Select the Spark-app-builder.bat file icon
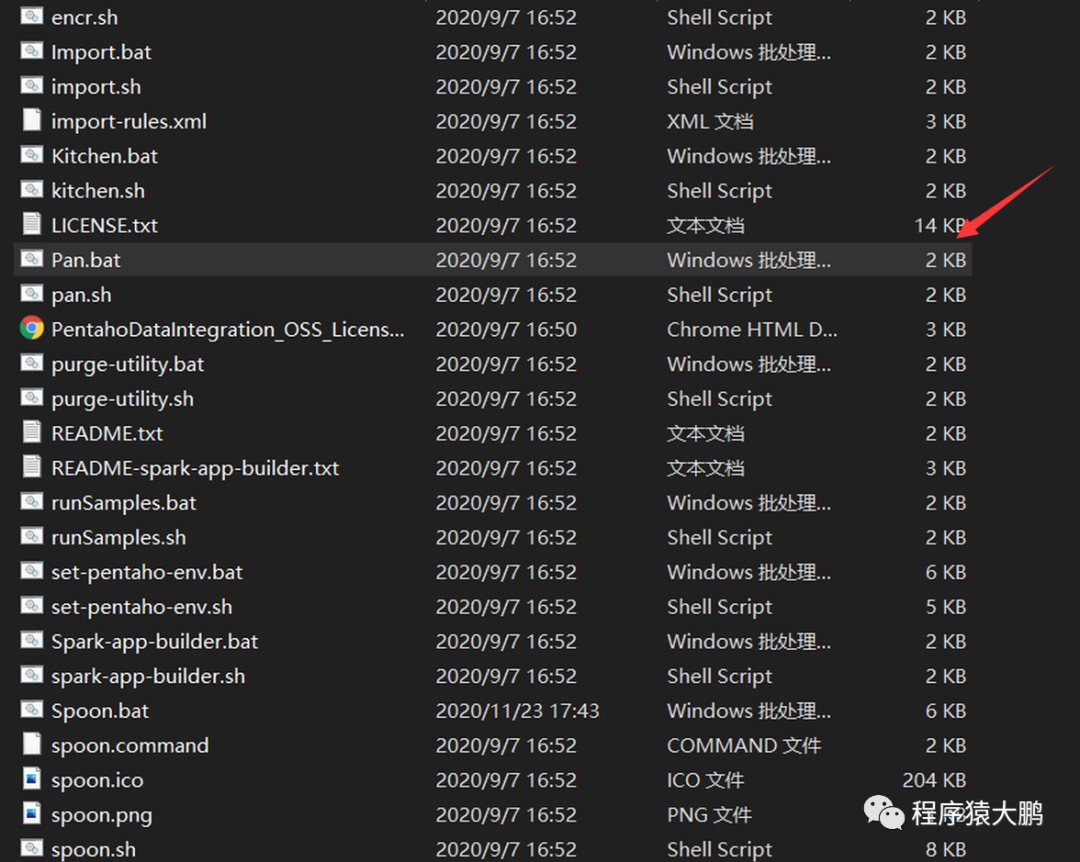 click(x=32, y=640)
